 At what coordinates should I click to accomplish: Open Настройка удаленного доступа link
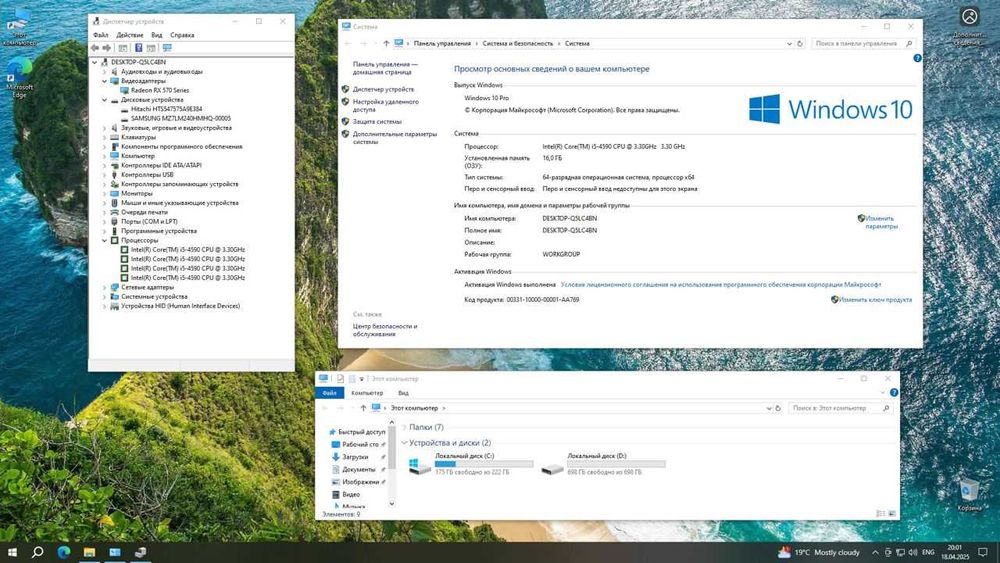pos(385,106)
